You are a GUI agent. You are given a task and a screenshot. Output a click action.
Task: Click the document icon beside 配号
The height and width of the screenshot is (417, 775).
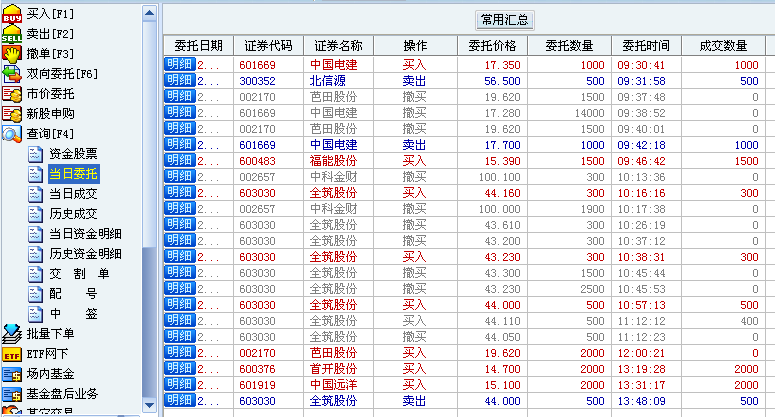point(35,294)
